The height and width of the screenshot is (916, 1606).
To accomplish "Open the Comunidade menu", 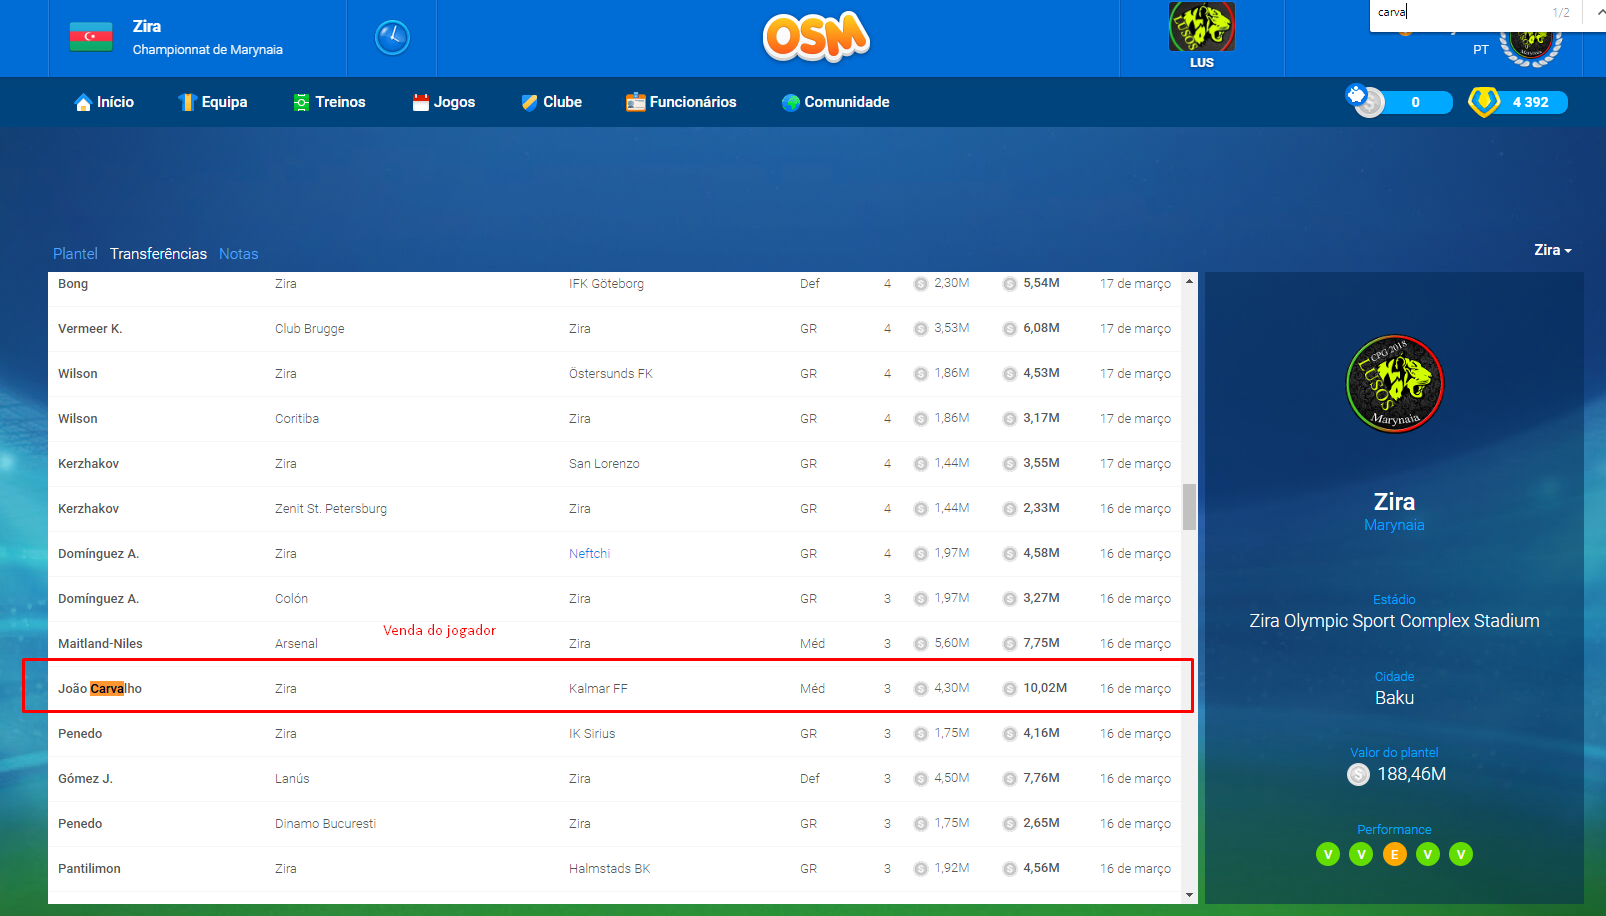I will (x=836, y=102).
